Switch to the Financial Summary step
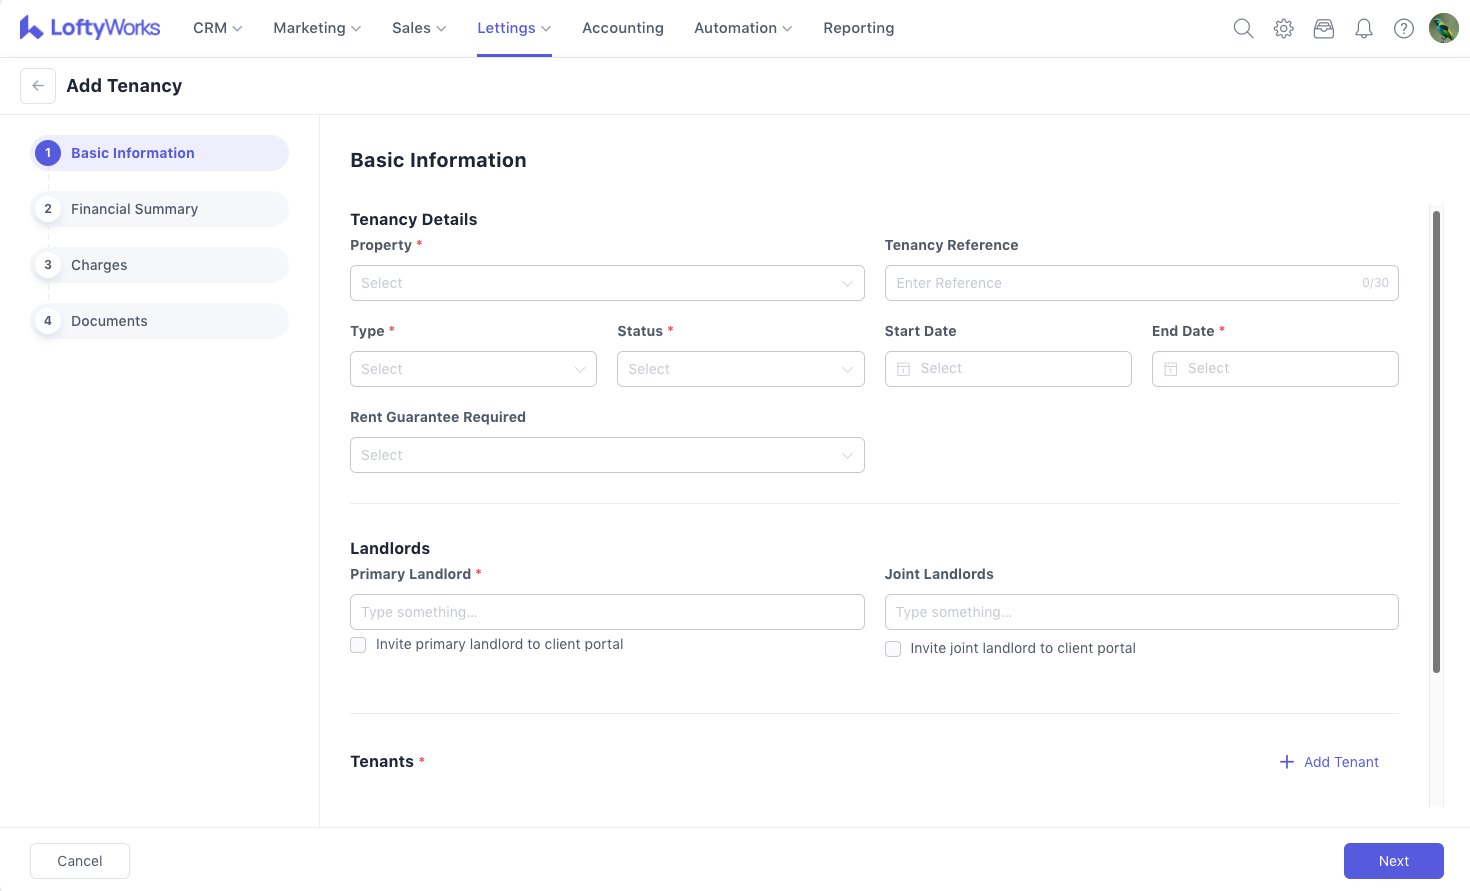Viewport: 1470px width, 891px height. tap(134, 209)
